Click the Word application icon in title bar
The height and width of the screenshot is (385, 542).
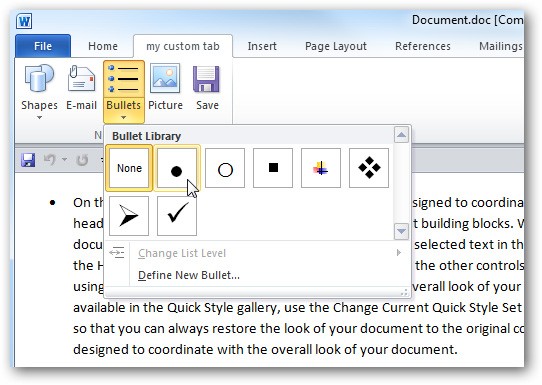click(24, 21)
